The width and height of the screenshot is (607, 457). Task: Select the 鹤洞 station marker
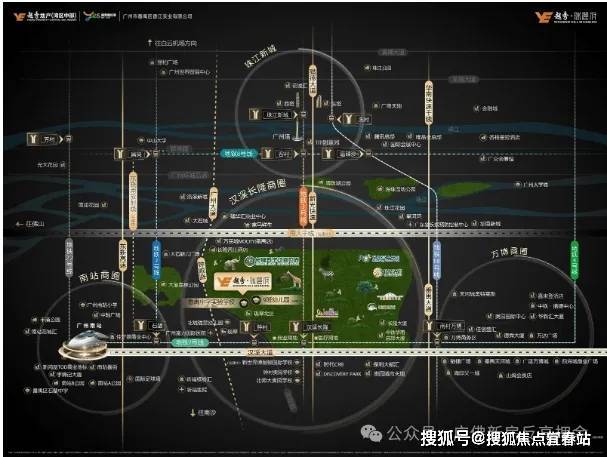[123, 155]
